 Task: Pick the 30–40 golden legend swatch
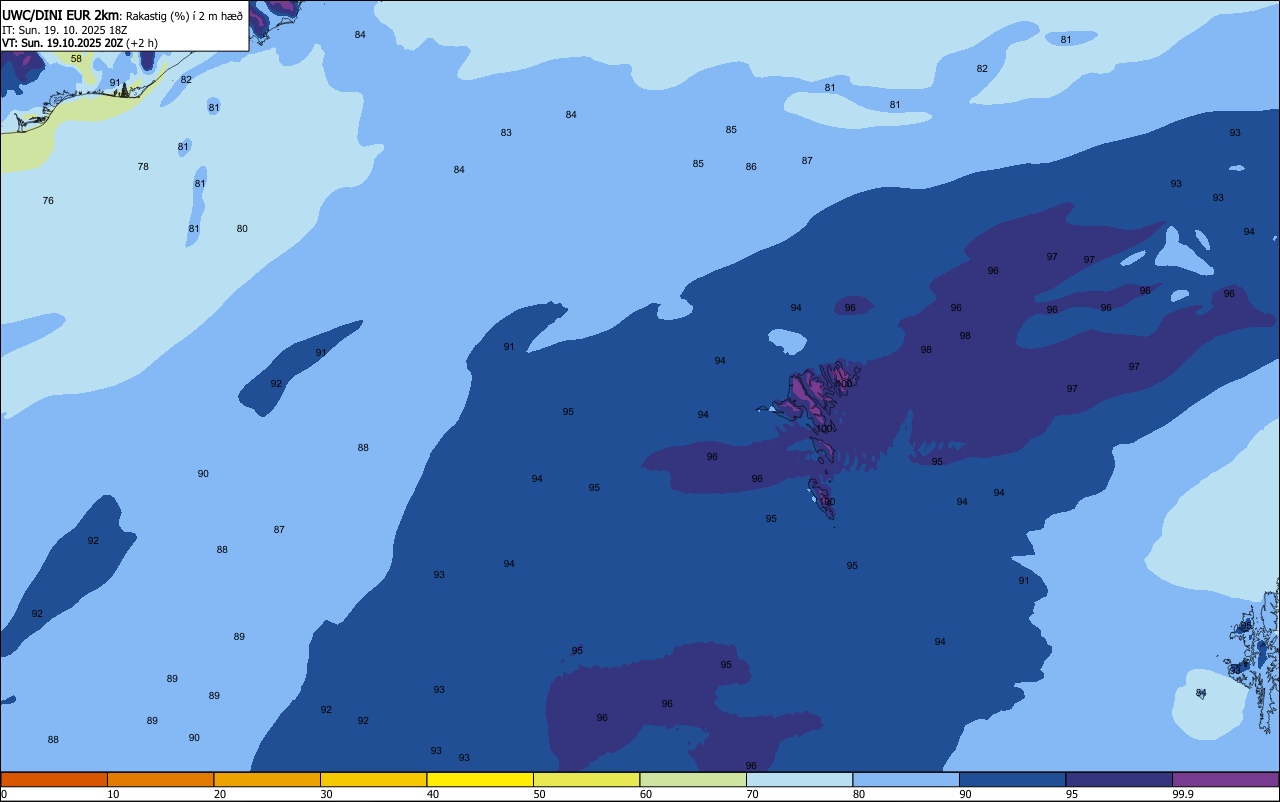pos(373,779)
